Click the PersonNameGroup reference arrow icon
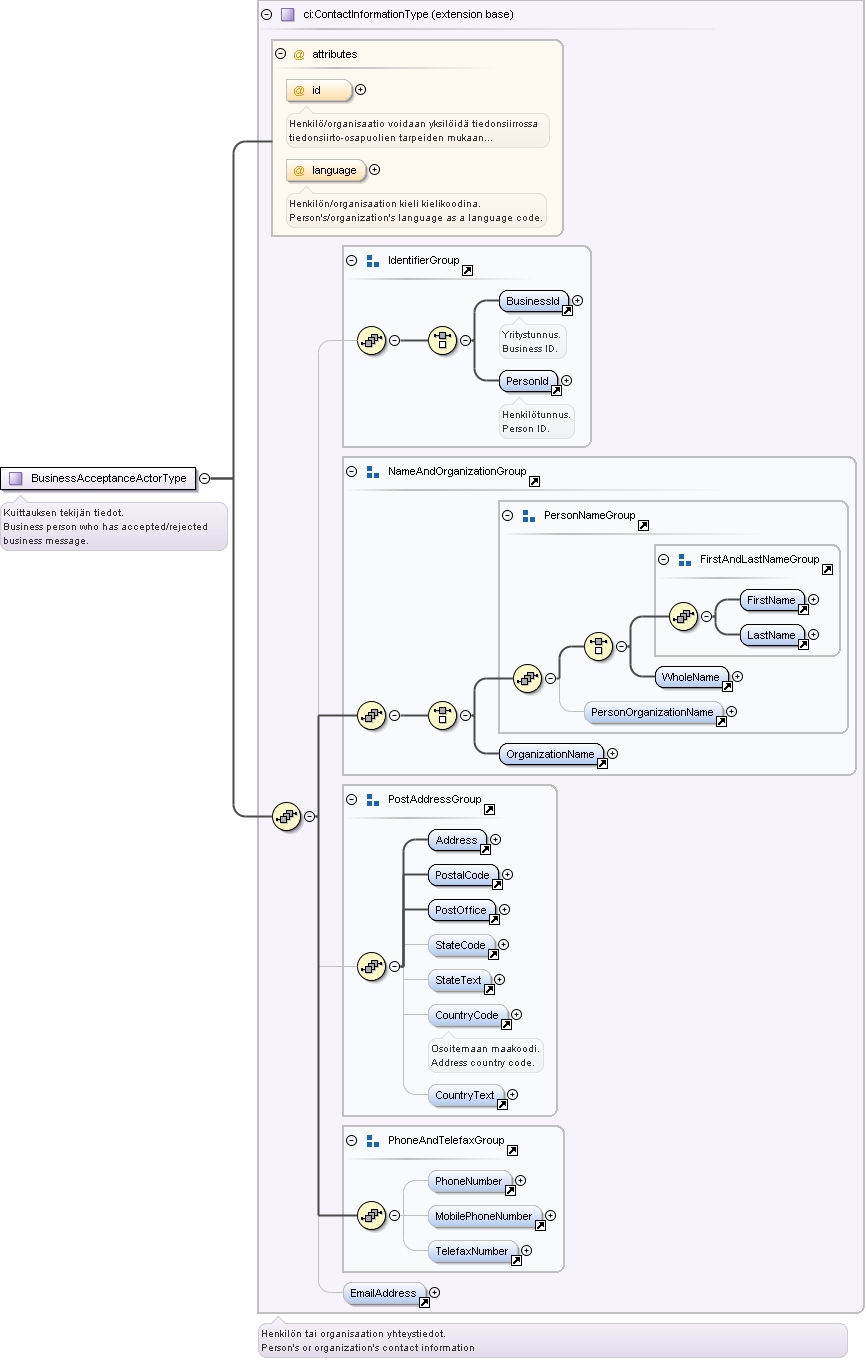 point(643,526)
